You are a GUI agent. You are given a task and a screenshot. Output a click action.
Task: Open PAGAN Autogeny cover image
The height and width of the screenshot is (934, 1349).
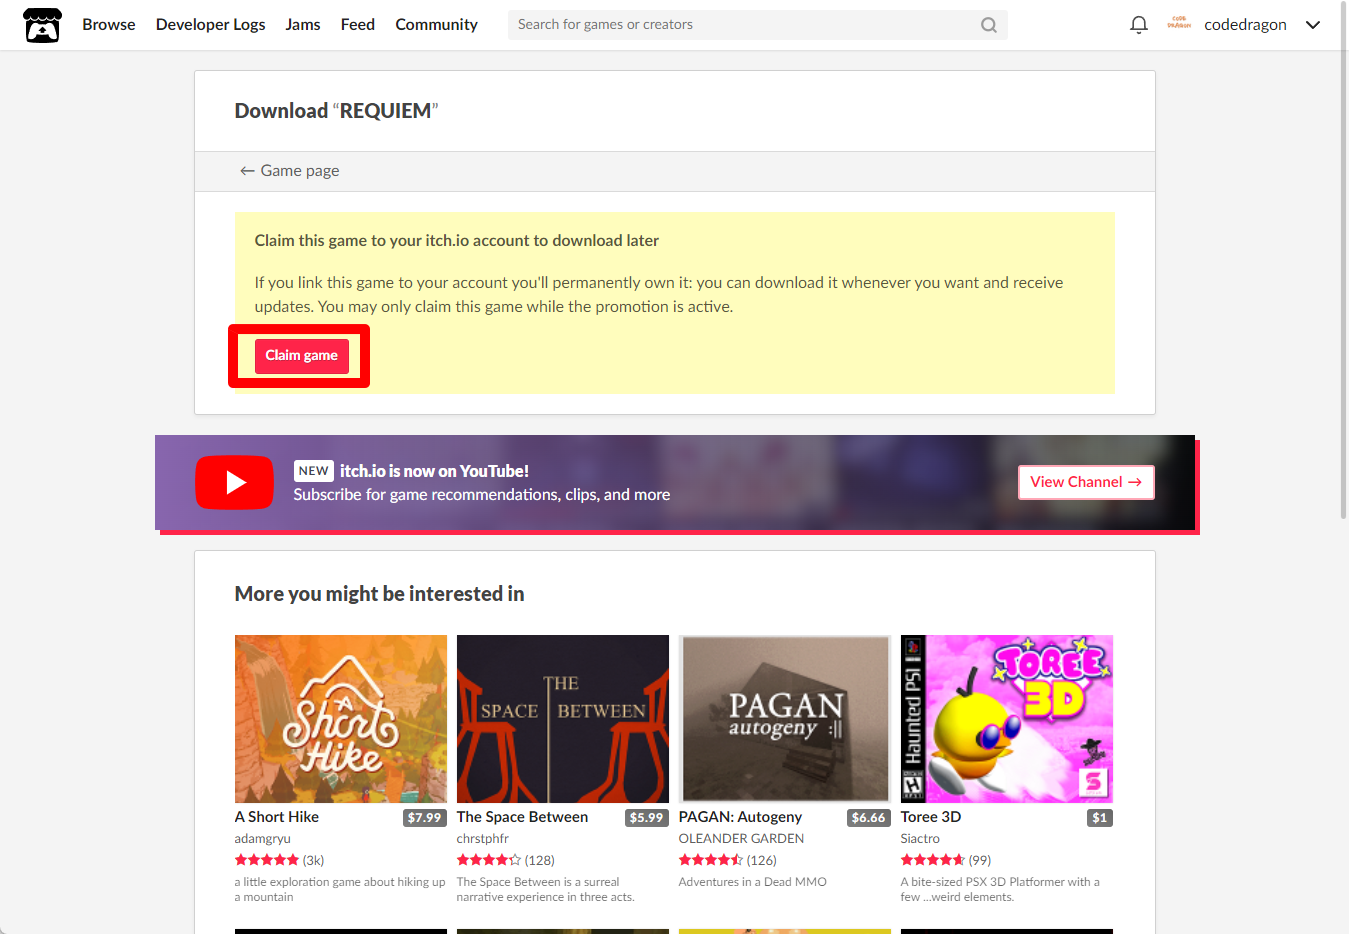click(784, 719)
